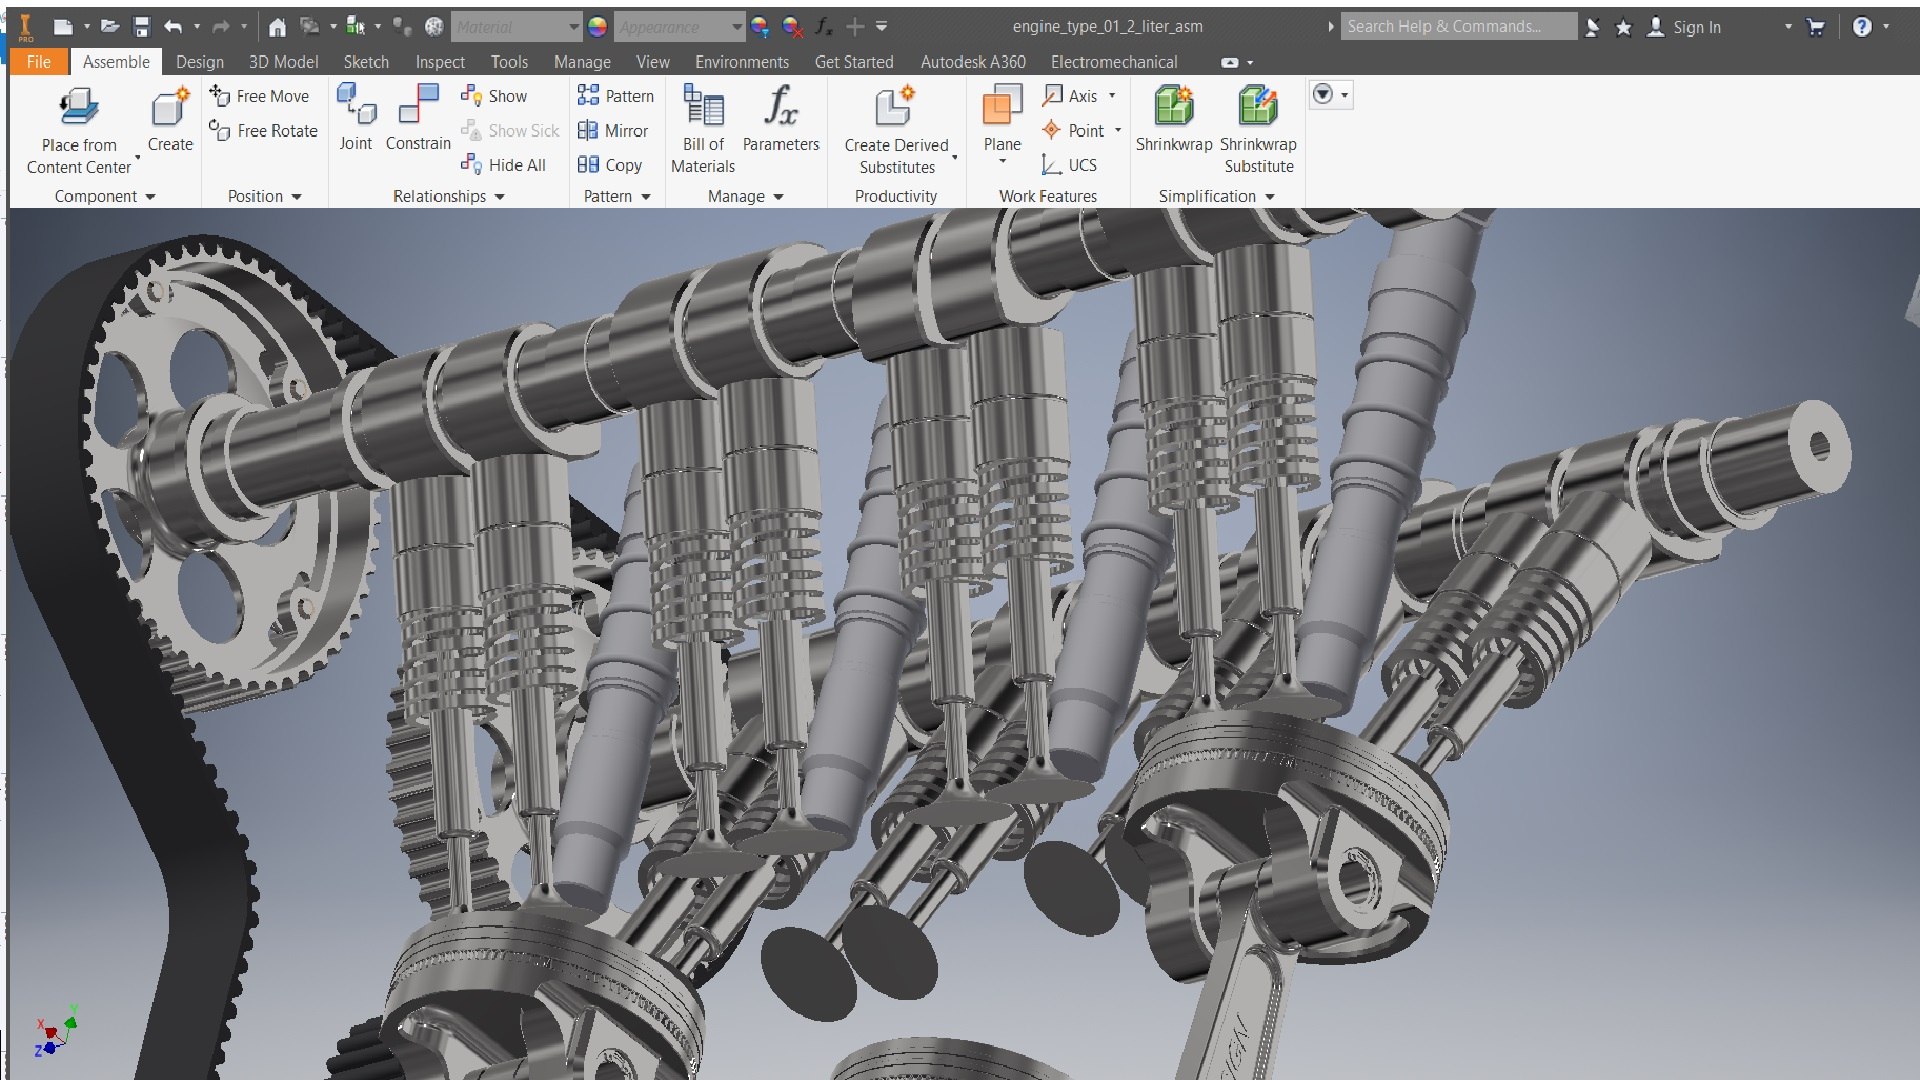The image size is (1920, 1080).
Task: Click the Search Help & Commands field
Action: click(x=1459, y=27)
